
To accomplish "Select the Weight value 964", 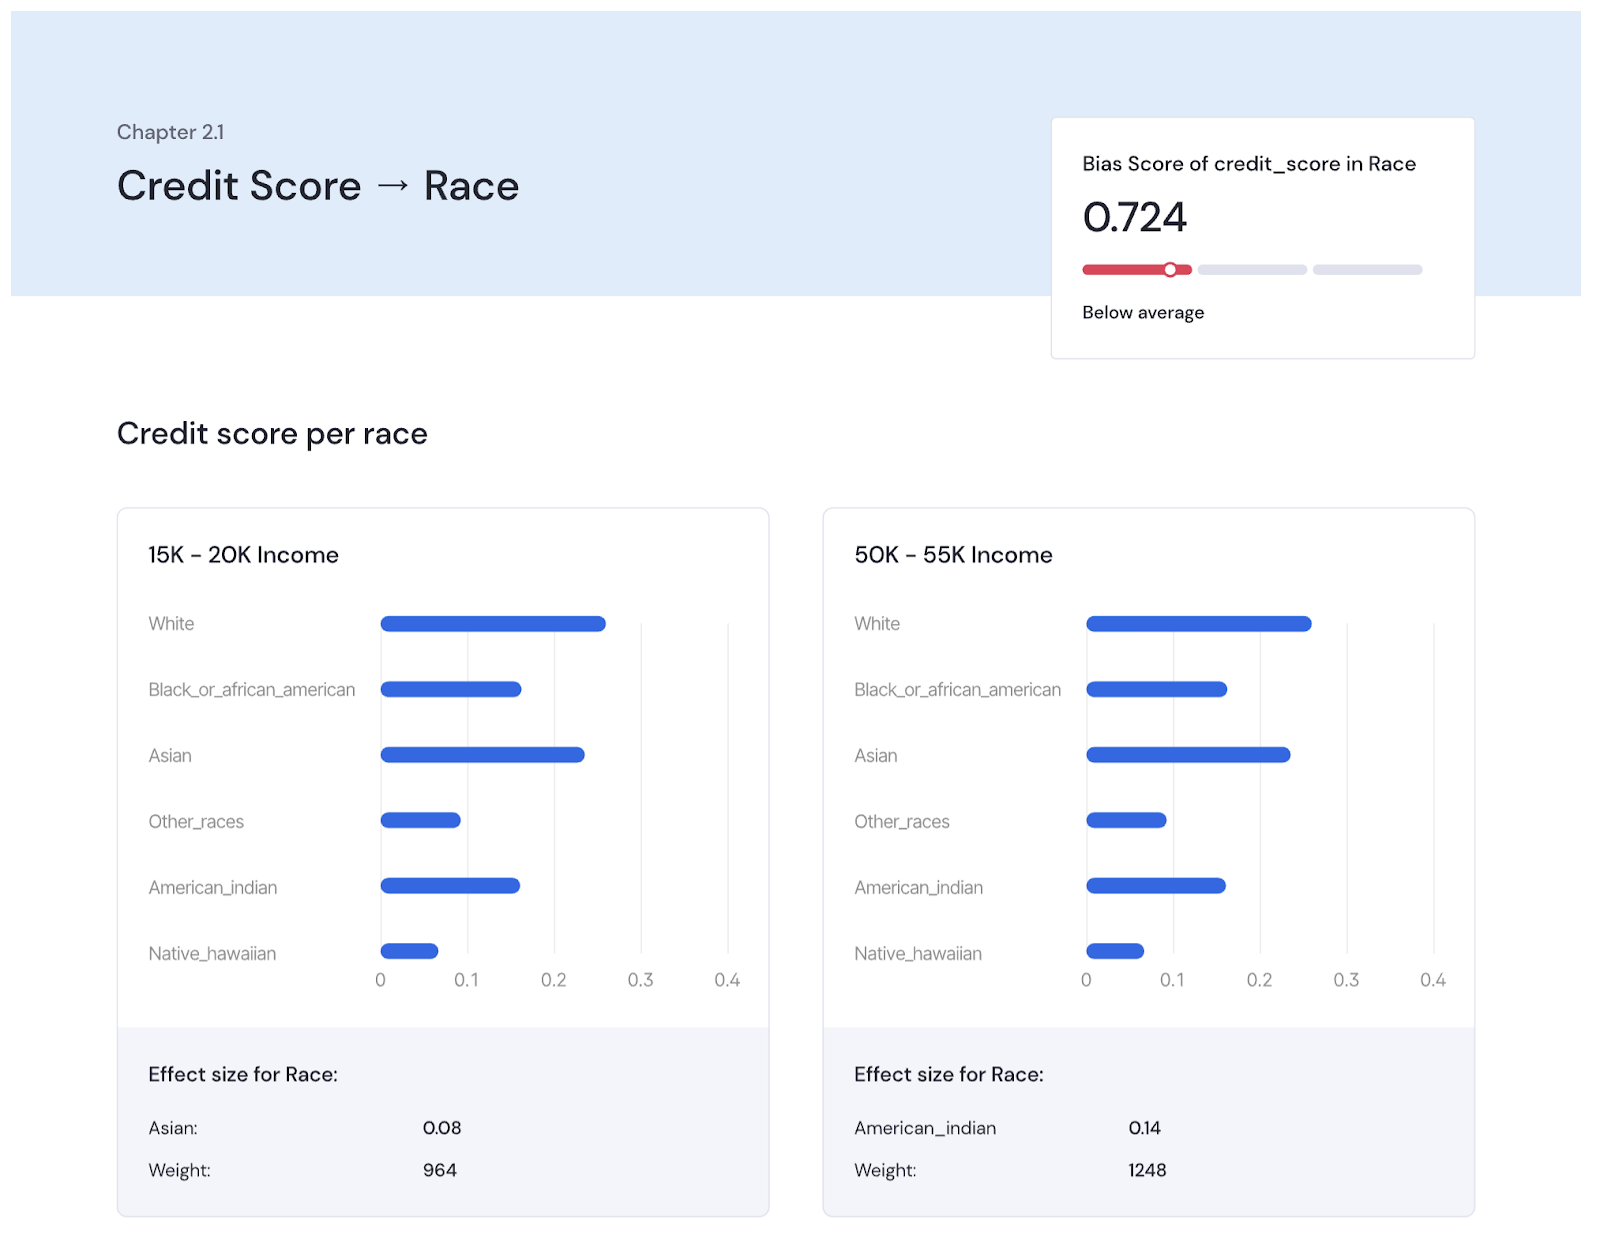I will coord(439,1170).
